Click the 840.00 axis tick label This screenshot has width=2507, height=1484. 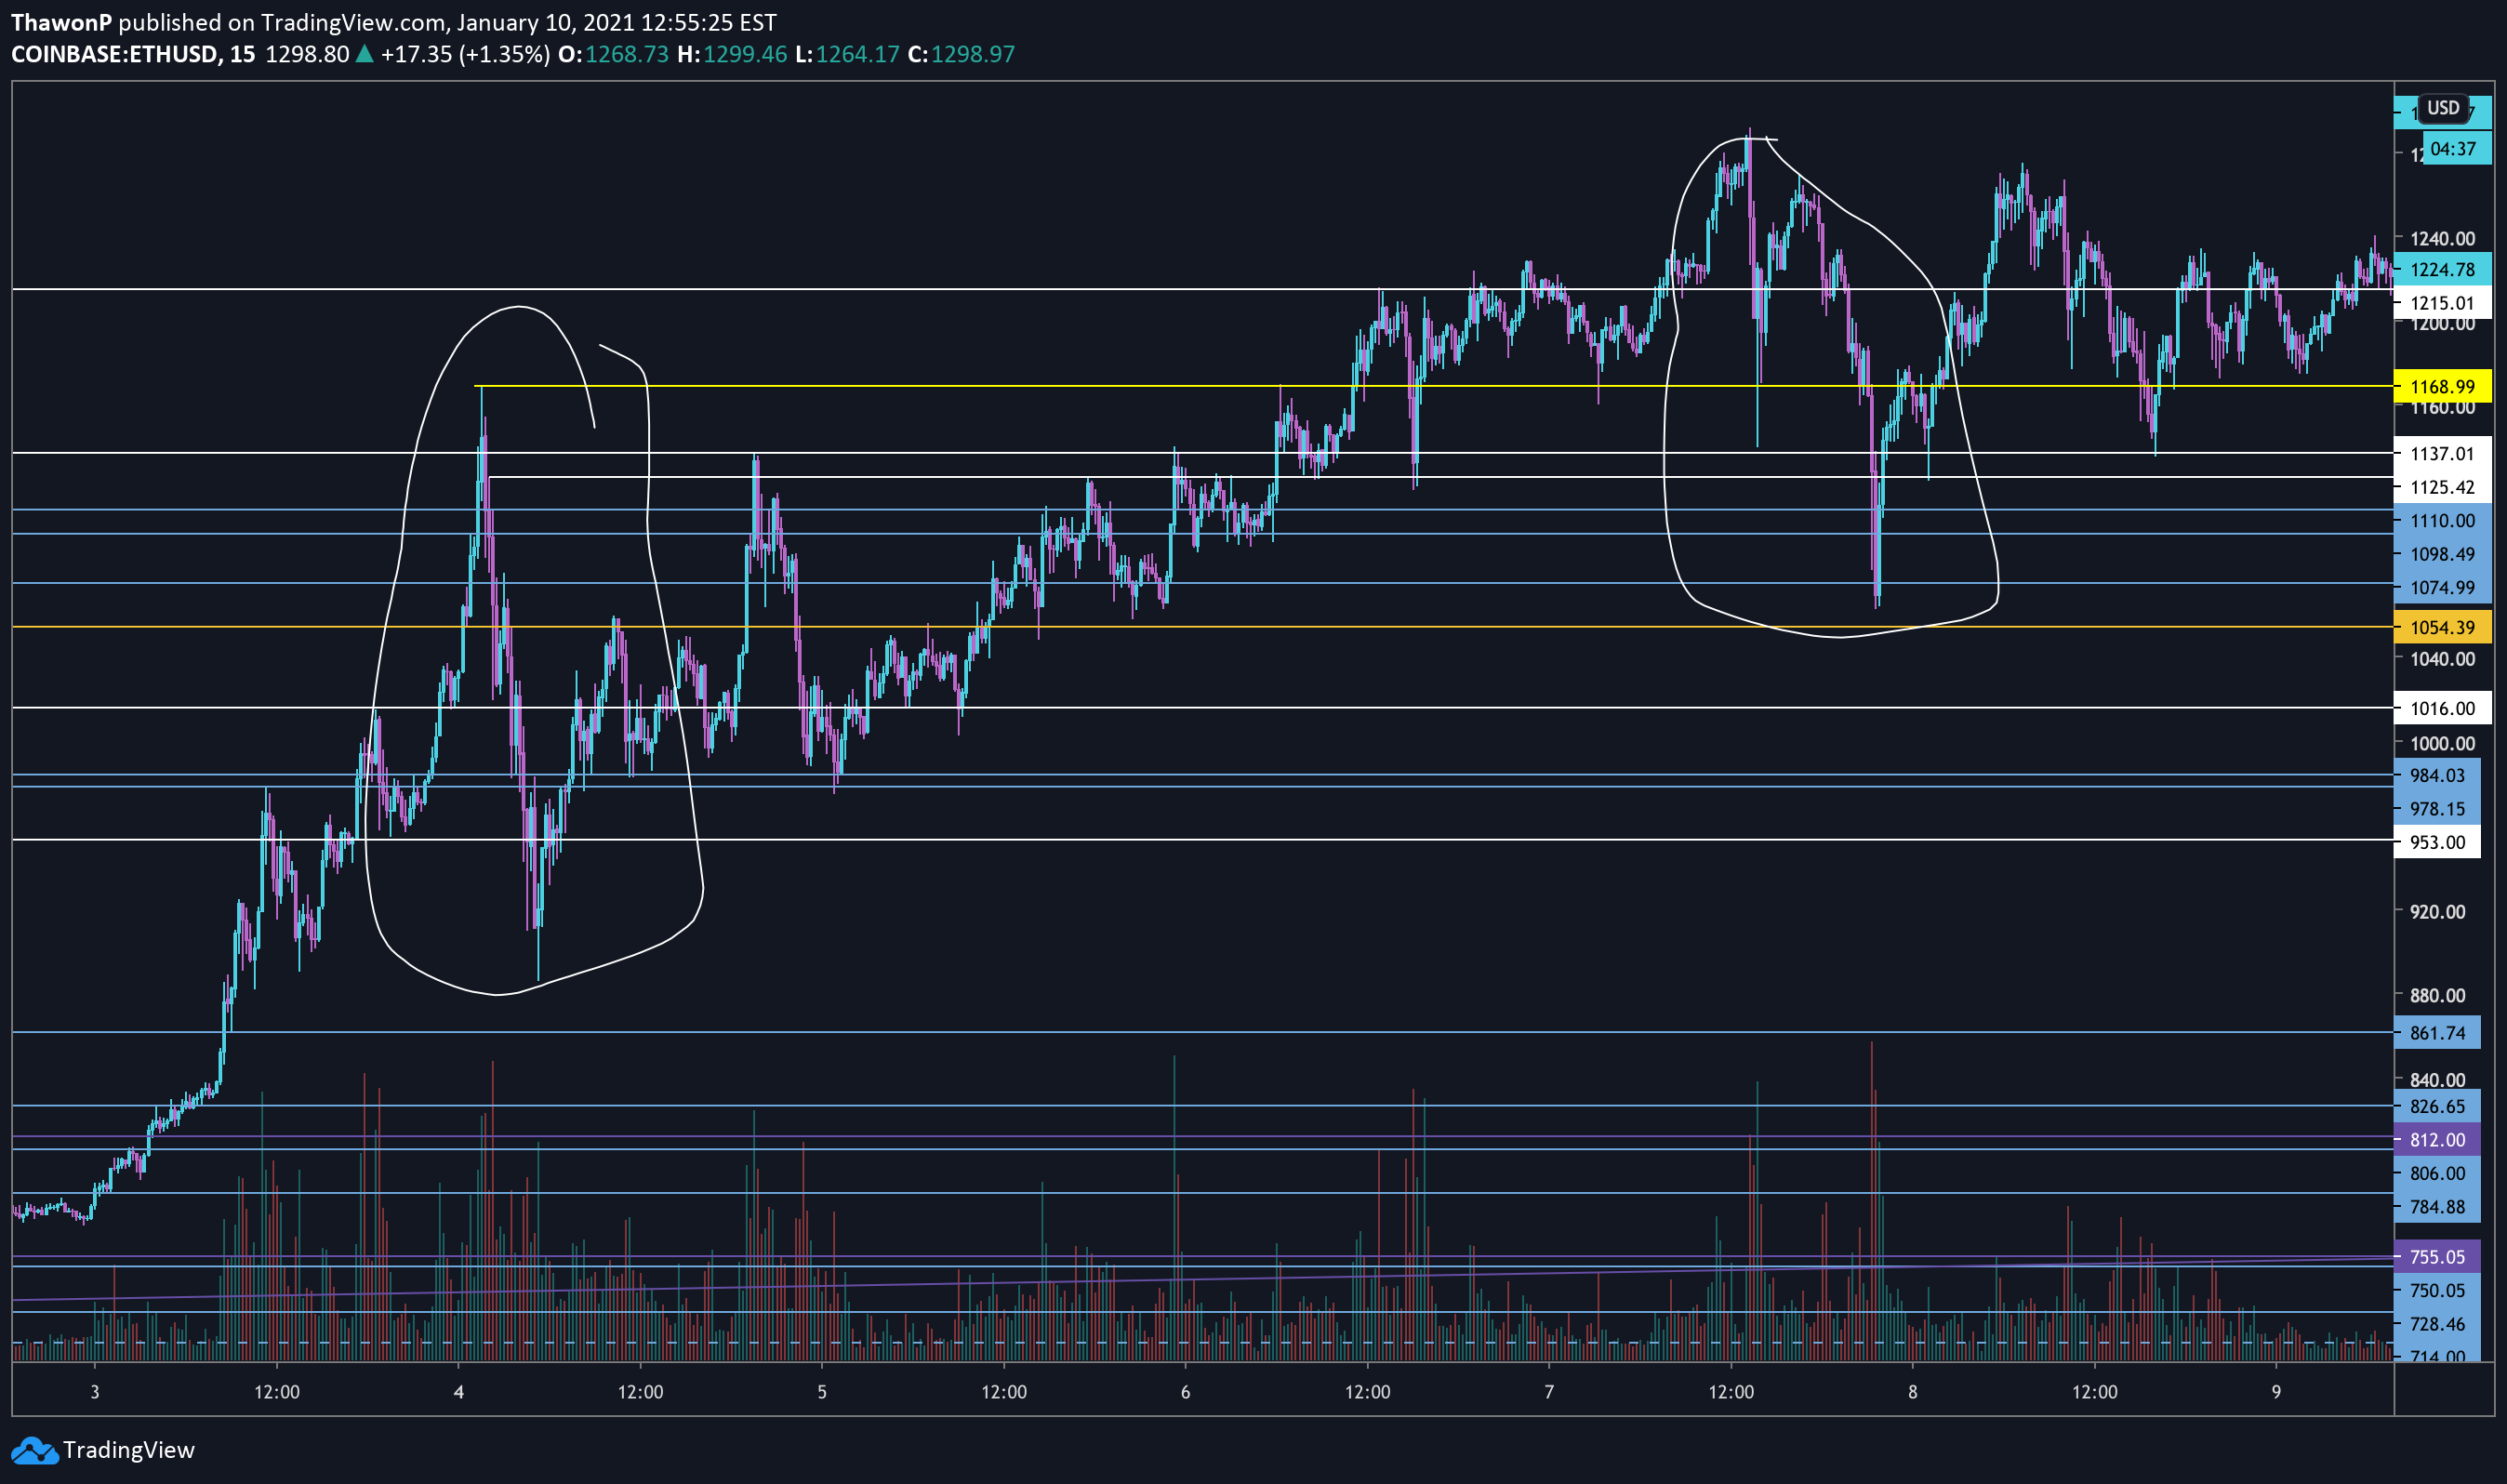pyautogui.click(x=2438, y=1080)
